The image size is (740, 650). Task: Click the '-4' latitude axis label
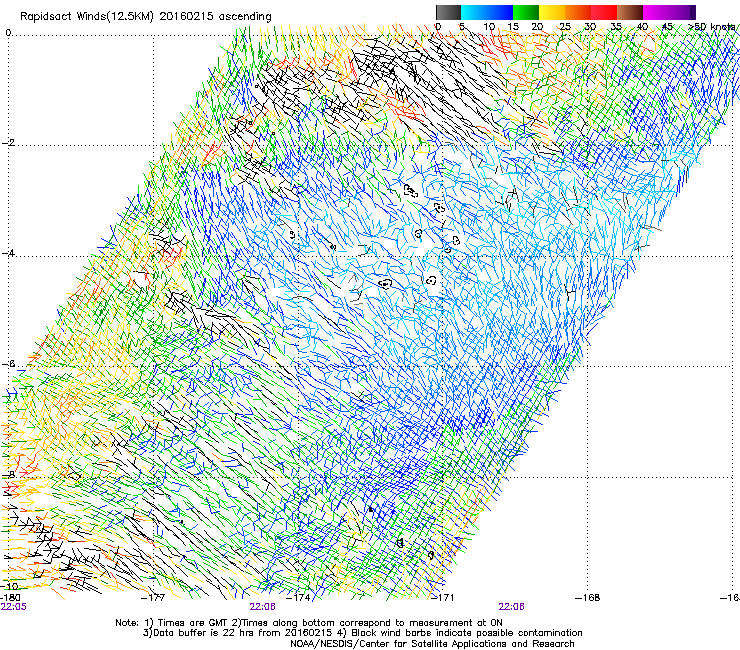pyautogui.click(x=9, y=253)
